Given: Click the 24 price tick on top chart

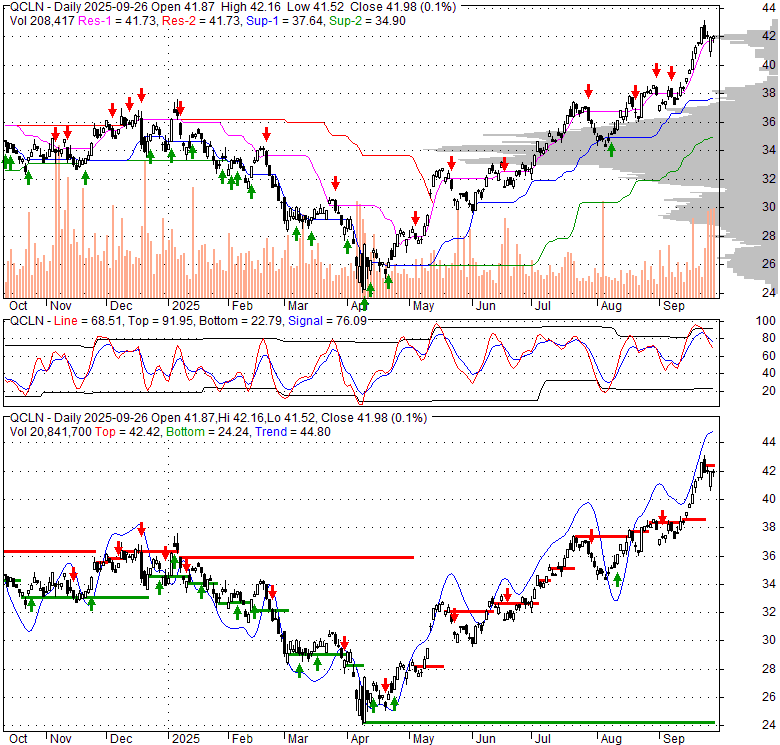Looking at the screenshot, I should (x=768, y=292).
